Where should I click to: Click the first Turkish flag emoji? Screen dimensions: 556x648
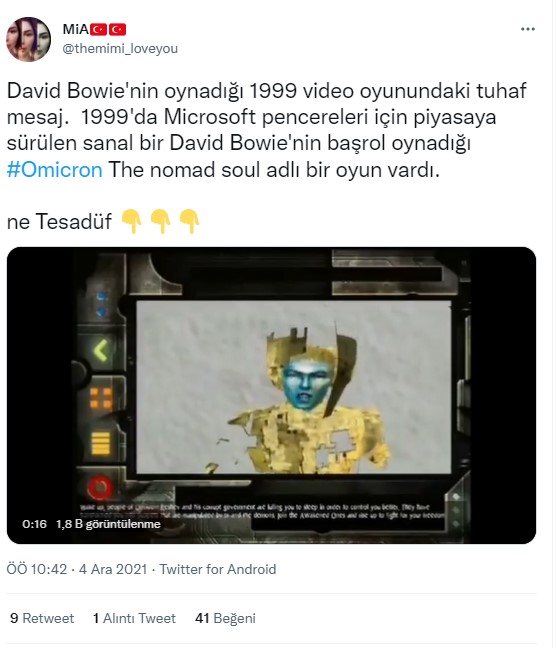[98, 29]
